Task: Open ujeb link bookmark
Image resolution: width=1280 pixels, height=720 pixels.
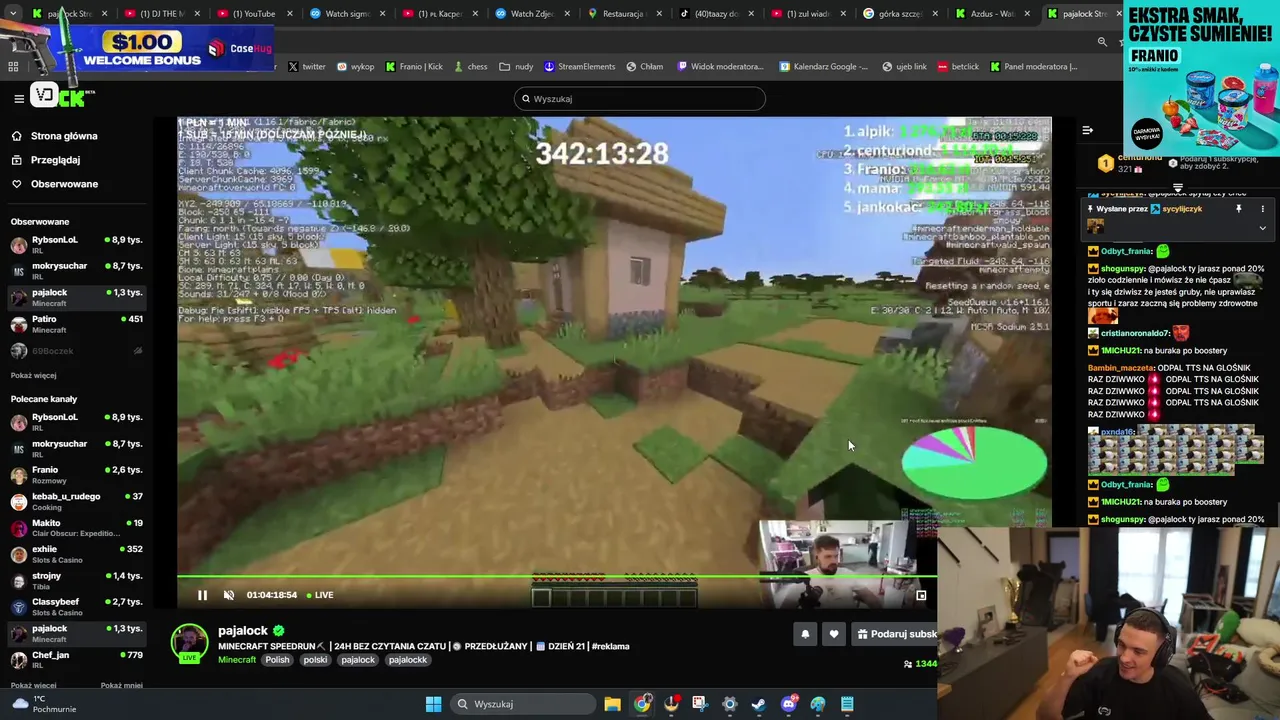Action: point(904,67)
